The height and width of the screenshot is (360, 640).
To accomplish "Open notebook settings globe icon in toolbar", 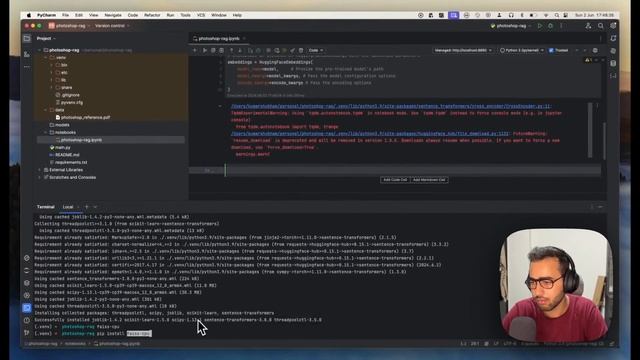I will pyautogui.click(x=595, y=50).
